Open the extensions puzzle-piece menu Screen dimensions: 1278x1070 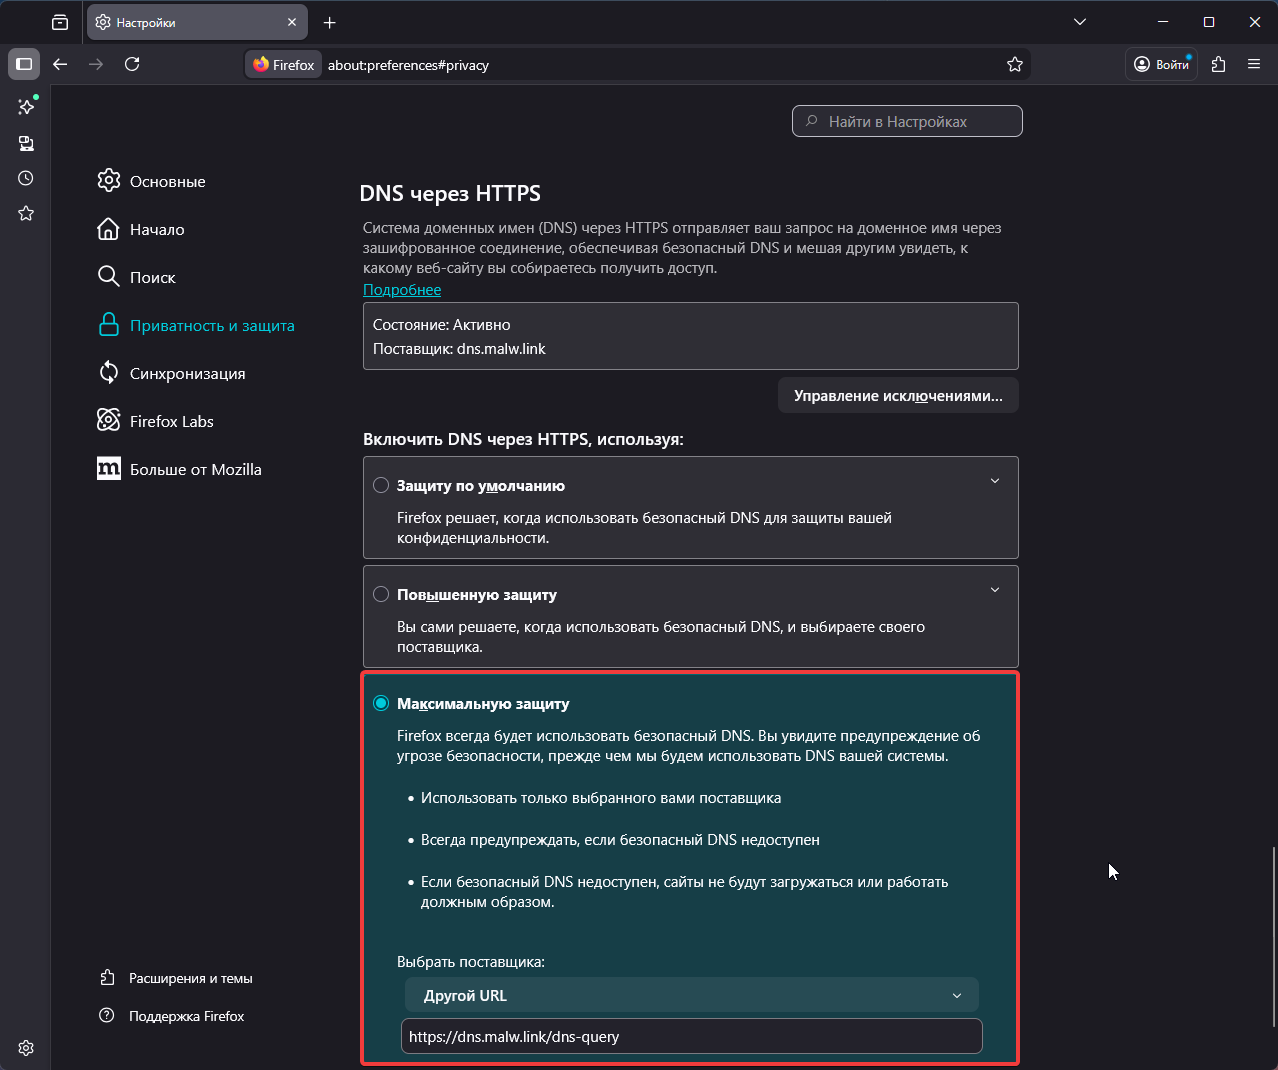pos(1218,63)
